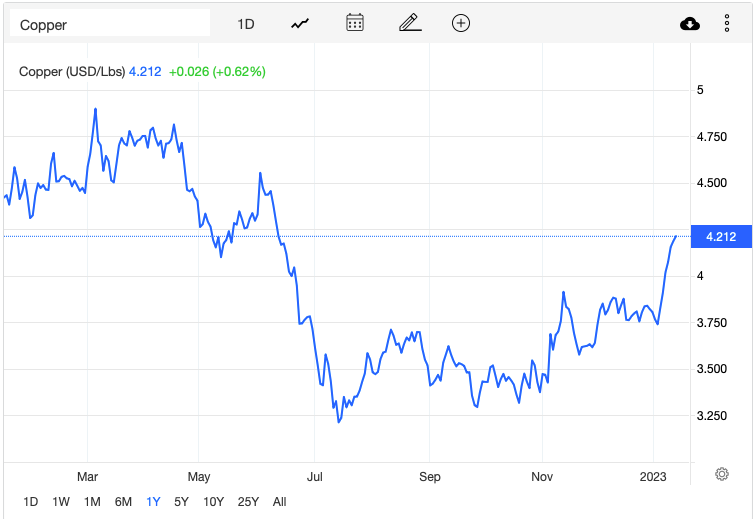Add indicator with the plus circle icon

tap(461, 23)
